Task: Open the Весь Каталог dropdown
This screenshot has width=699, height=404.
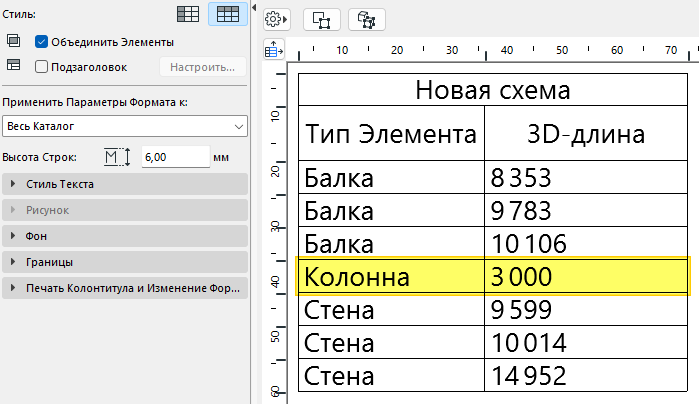Action: [x=125, y=126]
